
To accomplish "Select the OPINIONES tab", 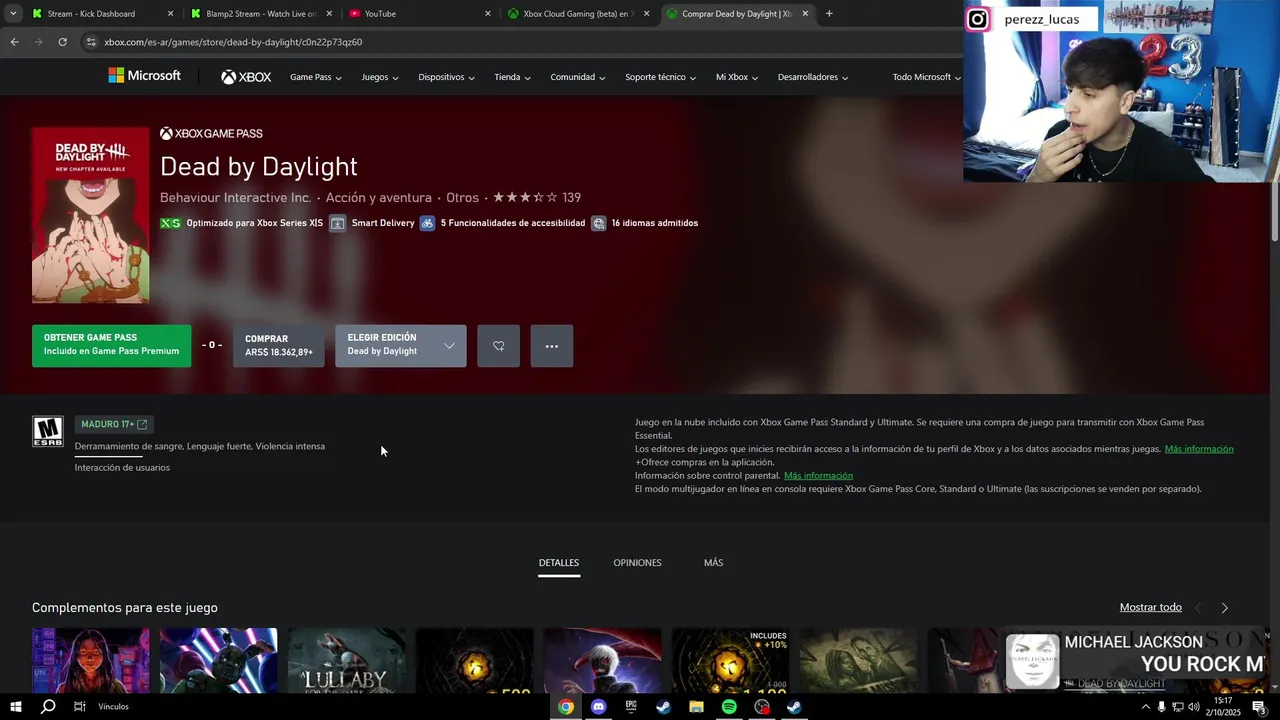I will coord(637,563).
